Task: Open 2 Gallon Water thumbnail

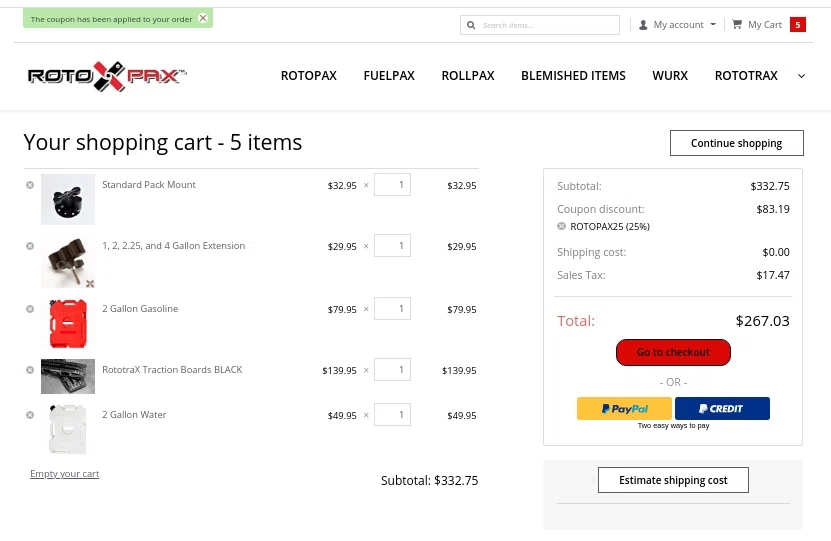Action: pyautogui.click(x=68, y=429)
